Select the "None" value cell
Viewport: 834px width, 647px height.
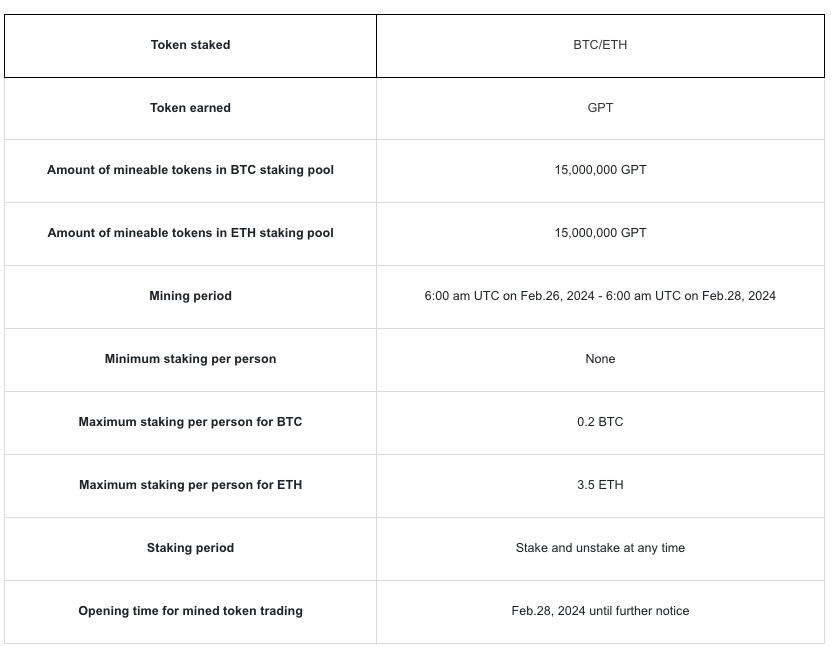point(600,359)
